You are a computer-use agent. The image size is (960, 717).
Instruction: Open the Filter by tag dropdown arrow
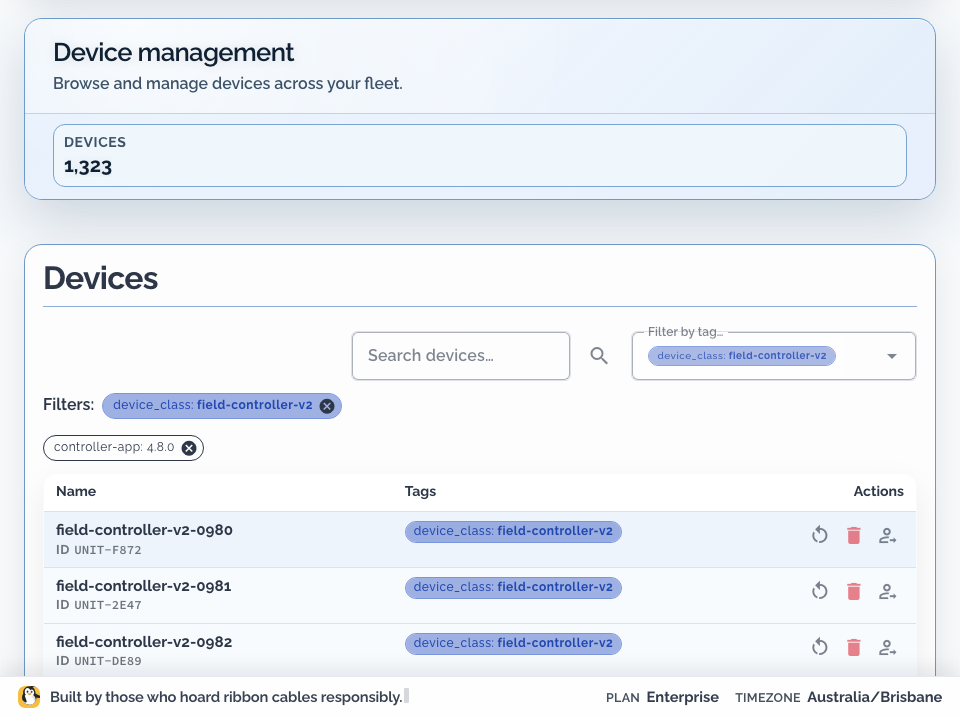[892, 356]
